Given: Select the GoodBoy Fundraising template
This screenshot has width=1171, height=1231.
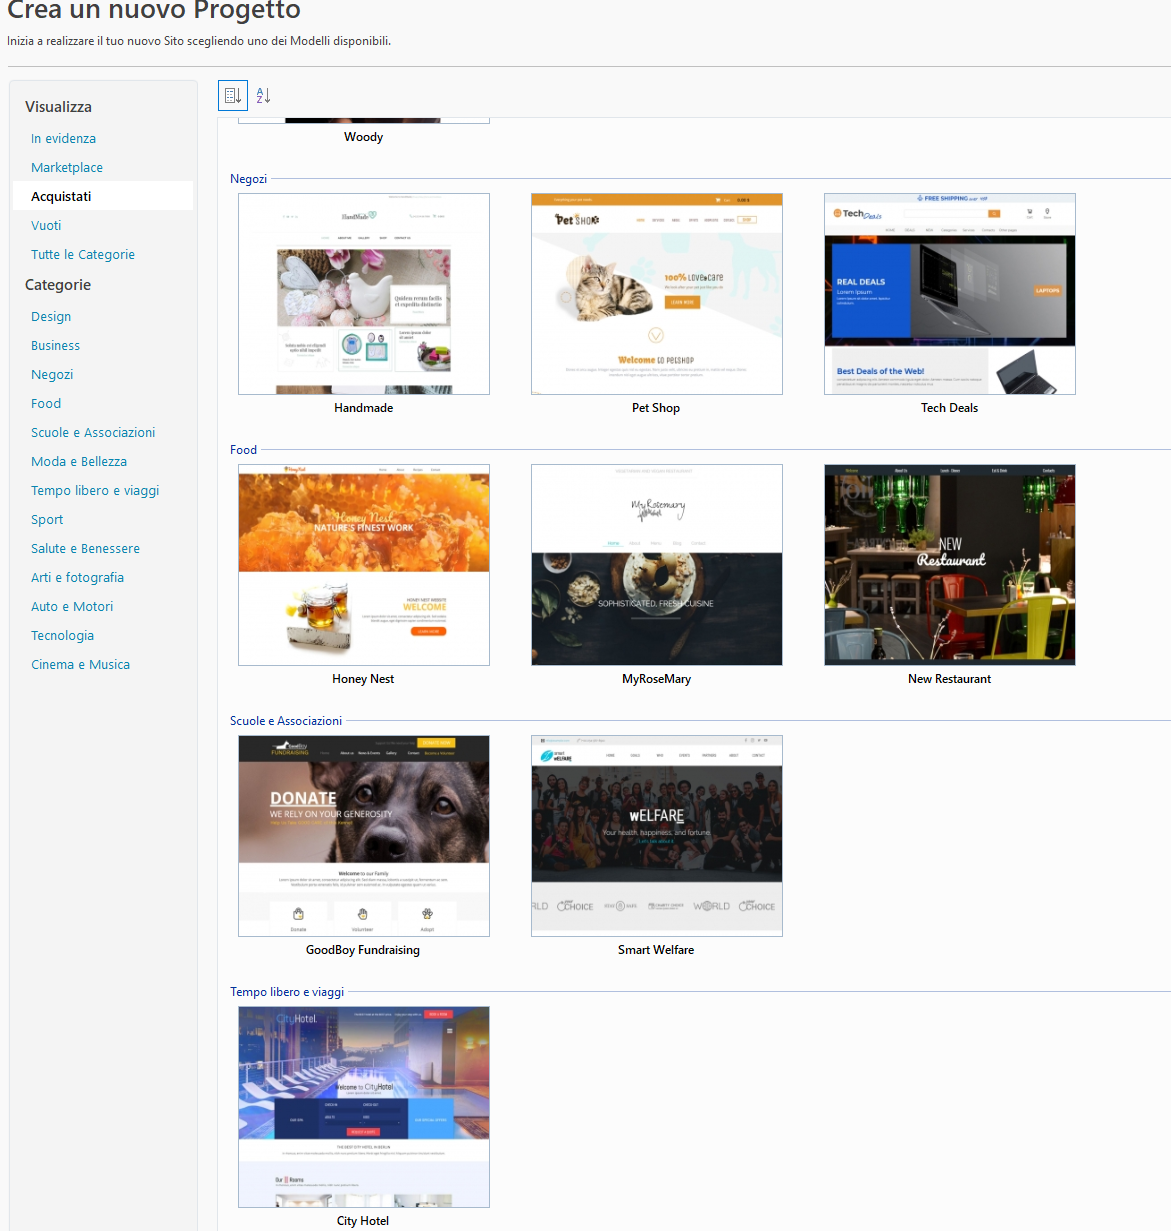Looking at the screenshot, I should point(364,836).
